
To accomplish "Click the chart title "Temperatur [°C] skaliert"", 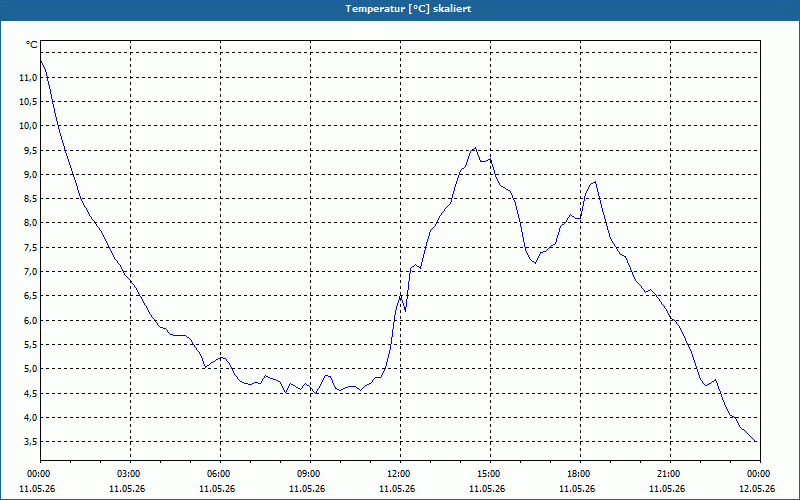I will 408,9.
